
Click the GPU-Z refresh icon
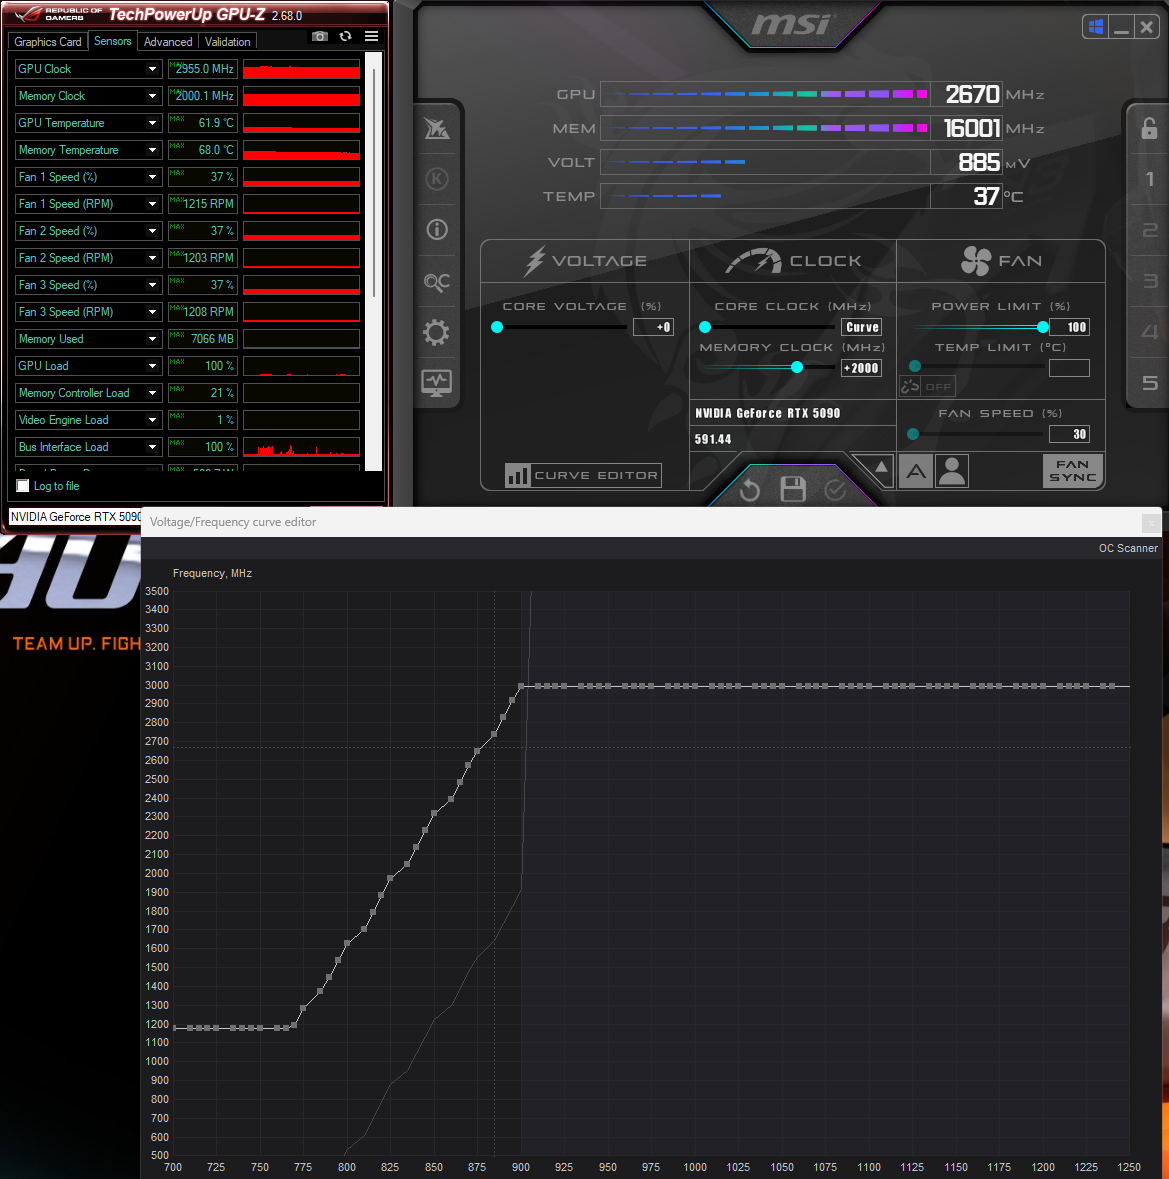tap(345, 36)
